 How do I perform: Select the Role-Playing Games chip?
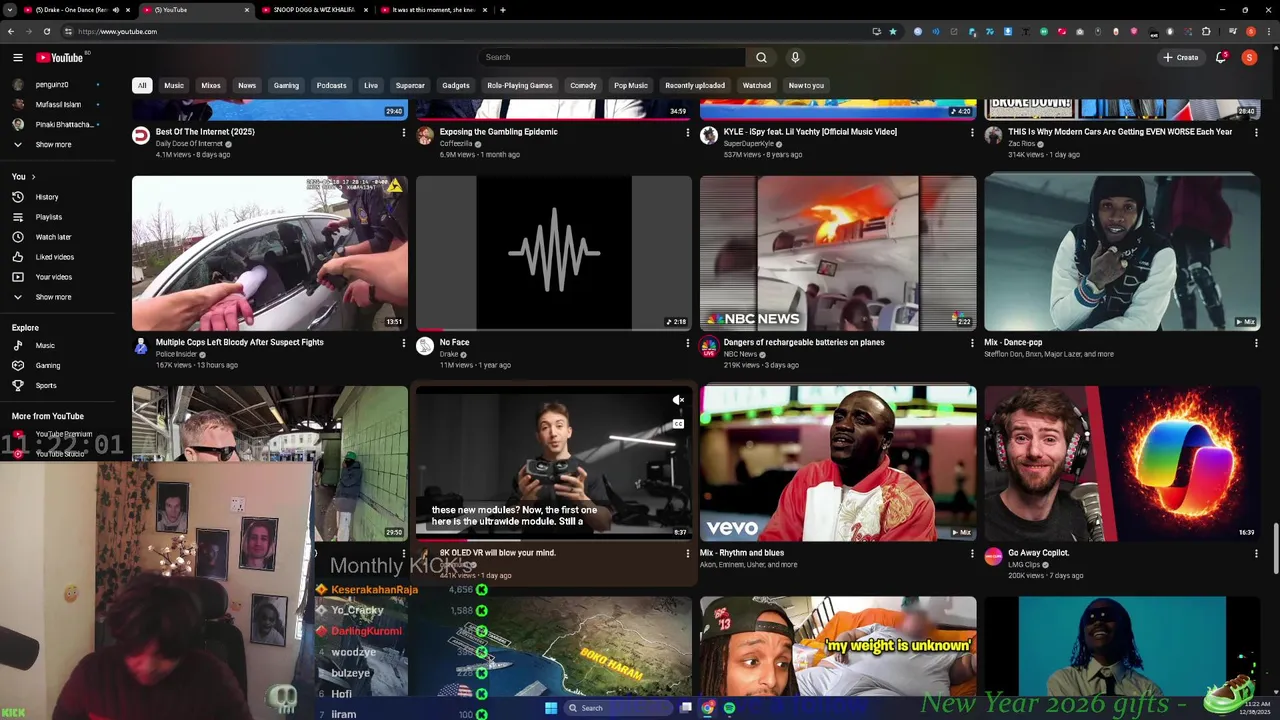coord(520,85)
